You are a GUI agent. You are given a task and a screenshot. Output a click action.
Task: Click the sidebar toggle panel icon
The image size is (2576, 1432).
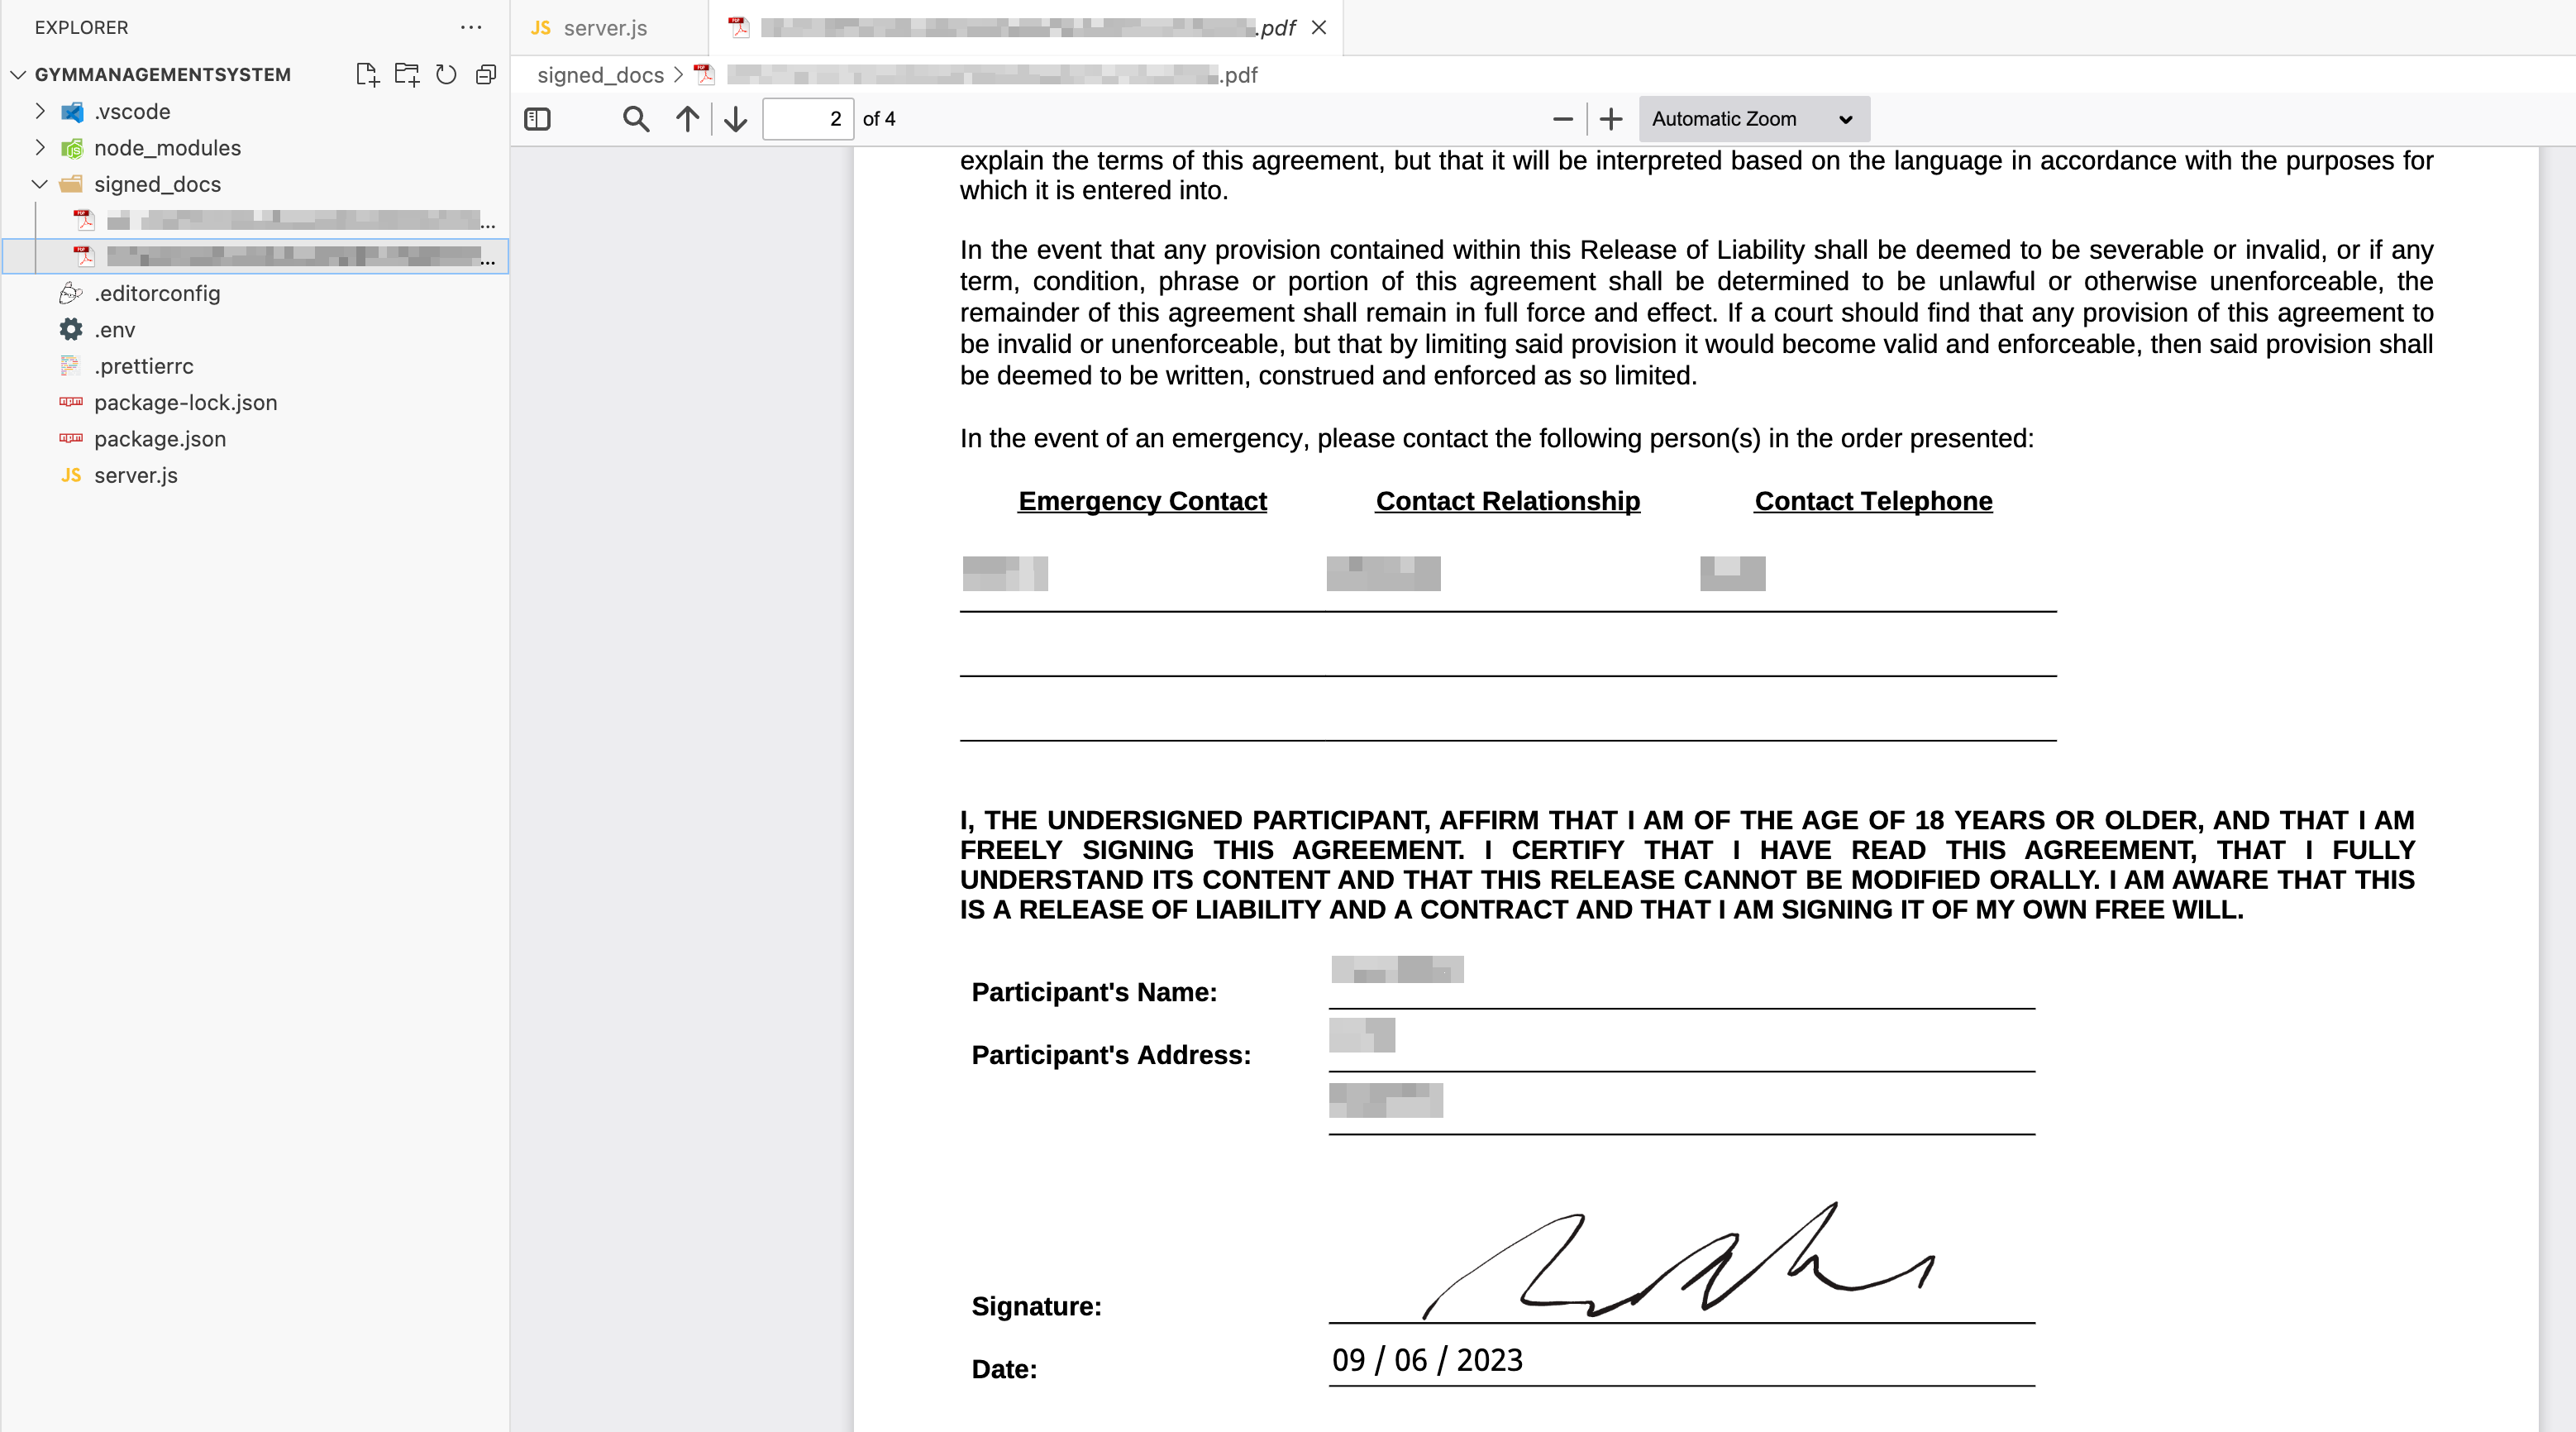(x=537, y=120)
